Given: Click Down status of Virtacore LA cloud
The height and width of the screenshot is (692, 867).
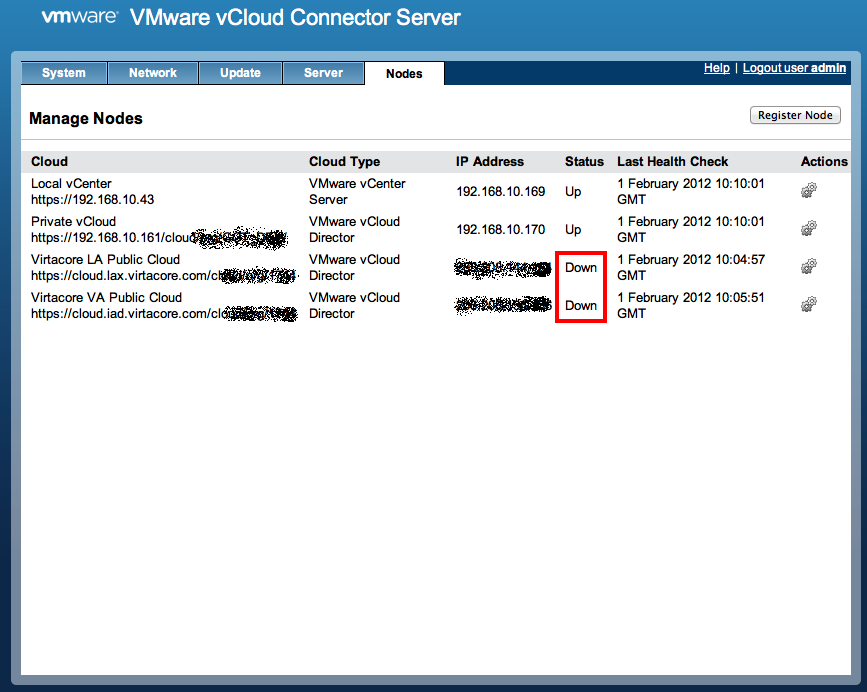Looking at the screenshot, I should (x=581, y=268).
